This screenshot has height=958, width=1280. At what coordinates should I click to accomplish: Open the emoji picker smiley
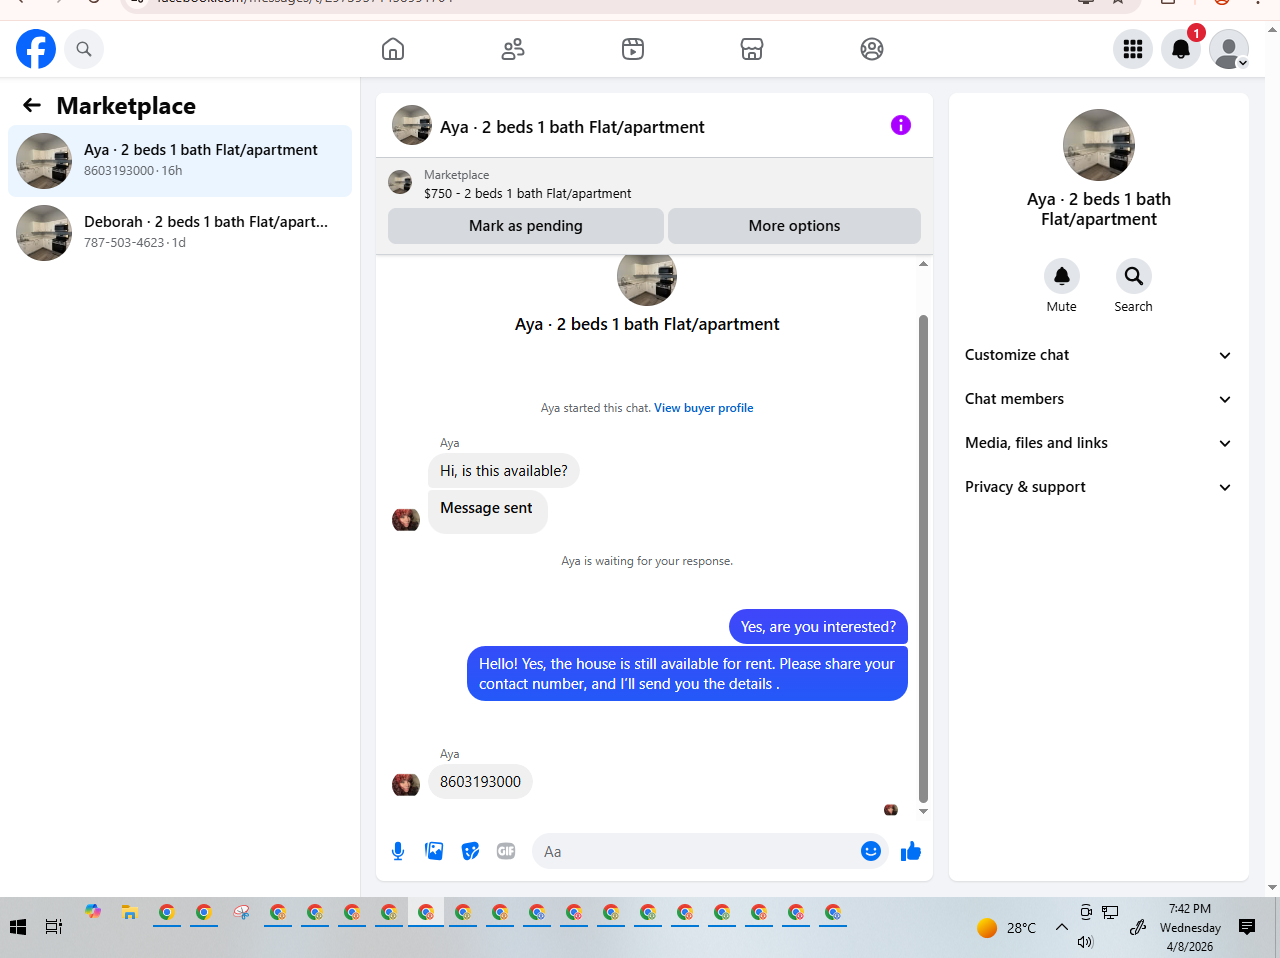coord(871,851)
